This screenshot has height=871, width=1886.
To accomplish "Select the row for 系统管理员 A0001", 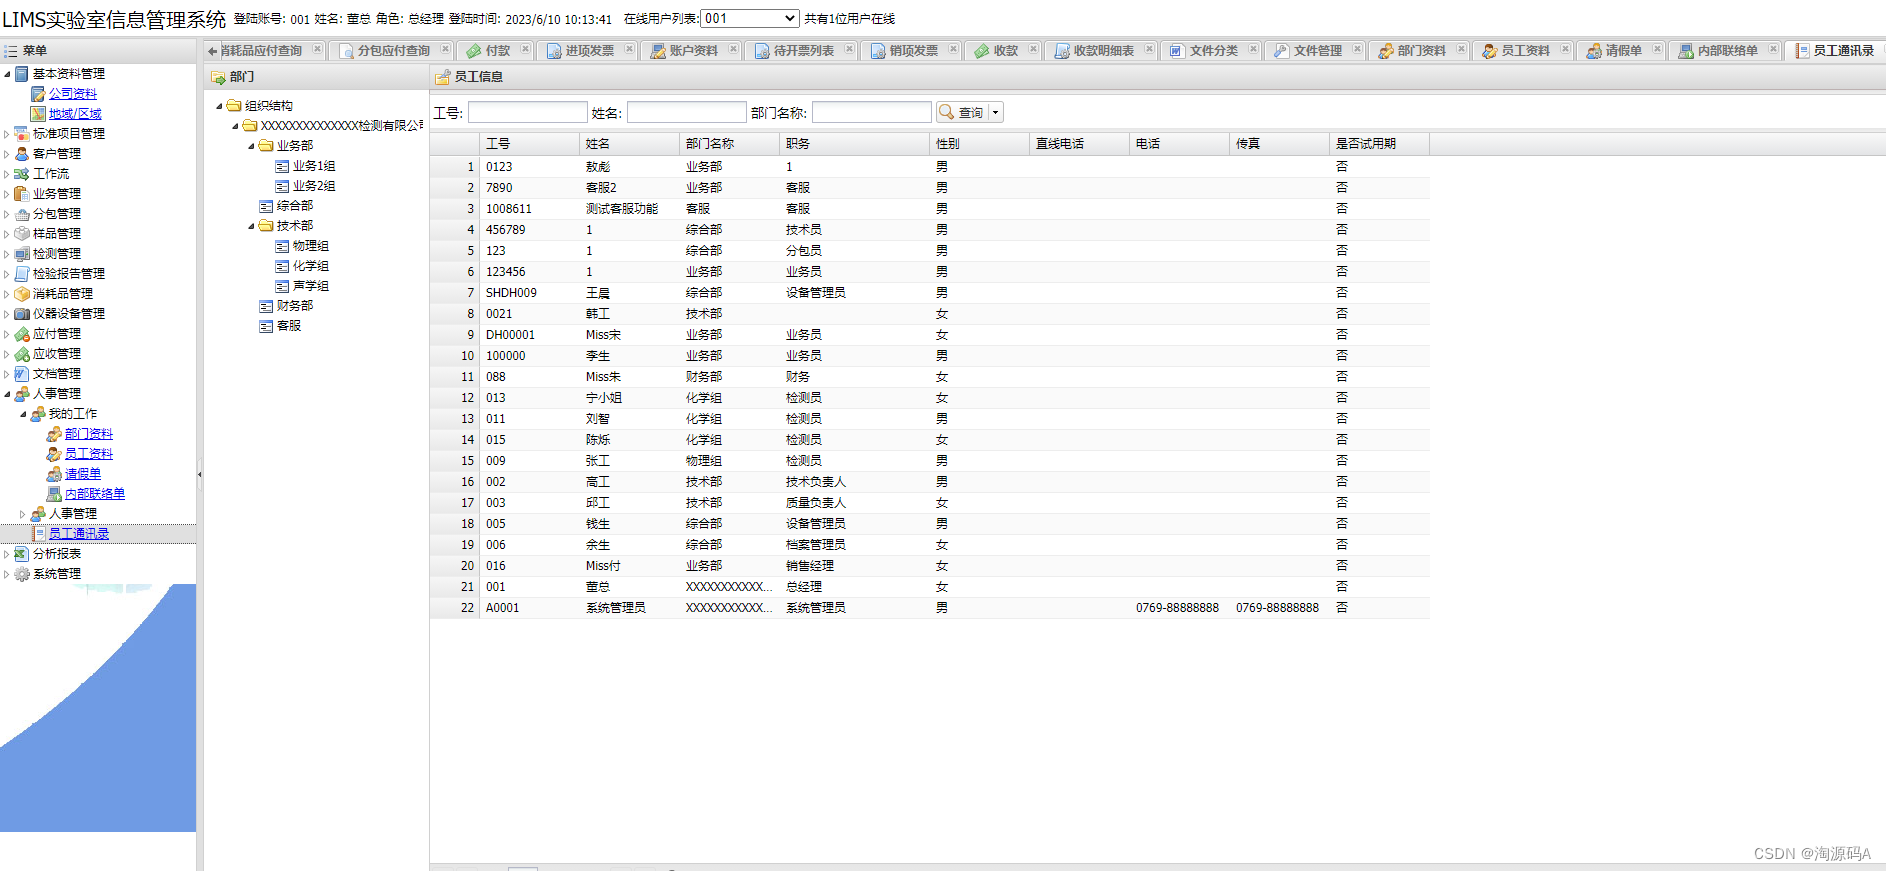I will point(929,608).
